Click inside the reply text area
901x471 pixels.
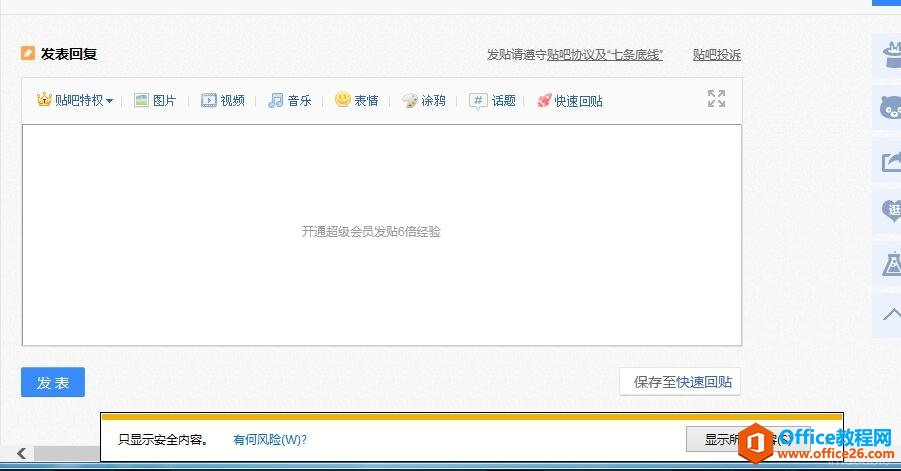(x=382, y=235)
